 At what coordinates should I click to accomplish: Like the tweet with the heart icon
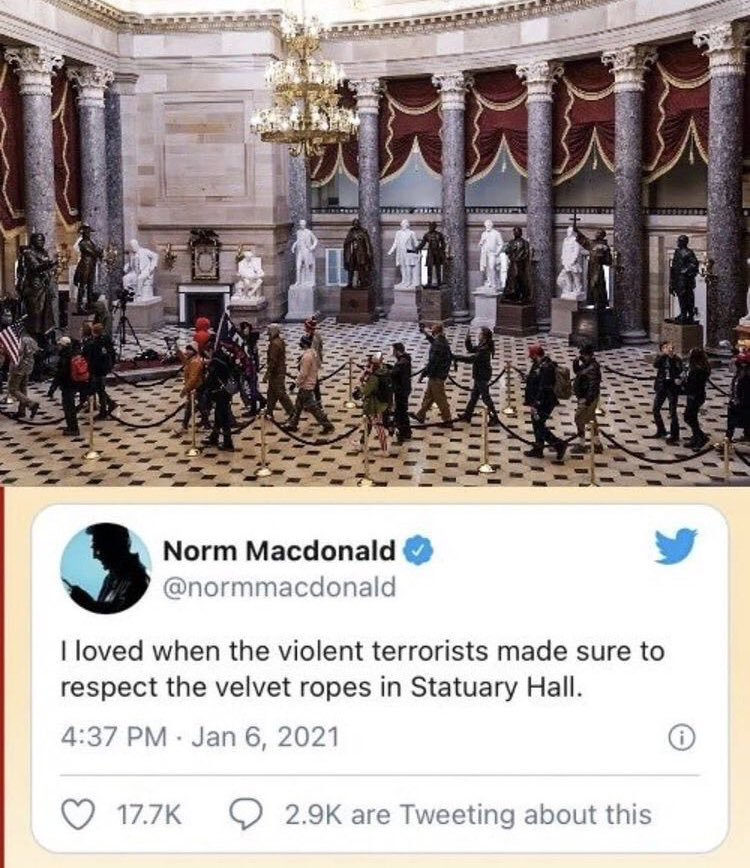pyautogui.click(x=77, y=815)
